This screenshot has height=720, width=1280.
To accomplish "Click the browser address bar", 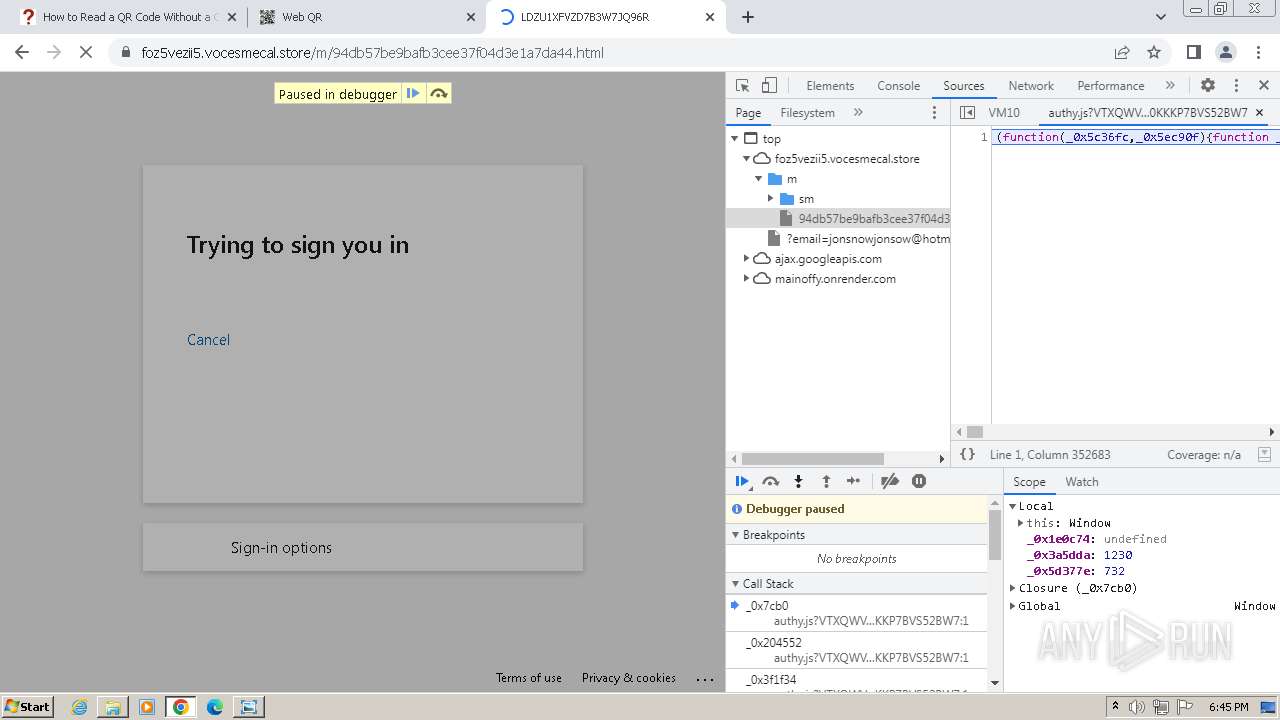I will point(610,53).
